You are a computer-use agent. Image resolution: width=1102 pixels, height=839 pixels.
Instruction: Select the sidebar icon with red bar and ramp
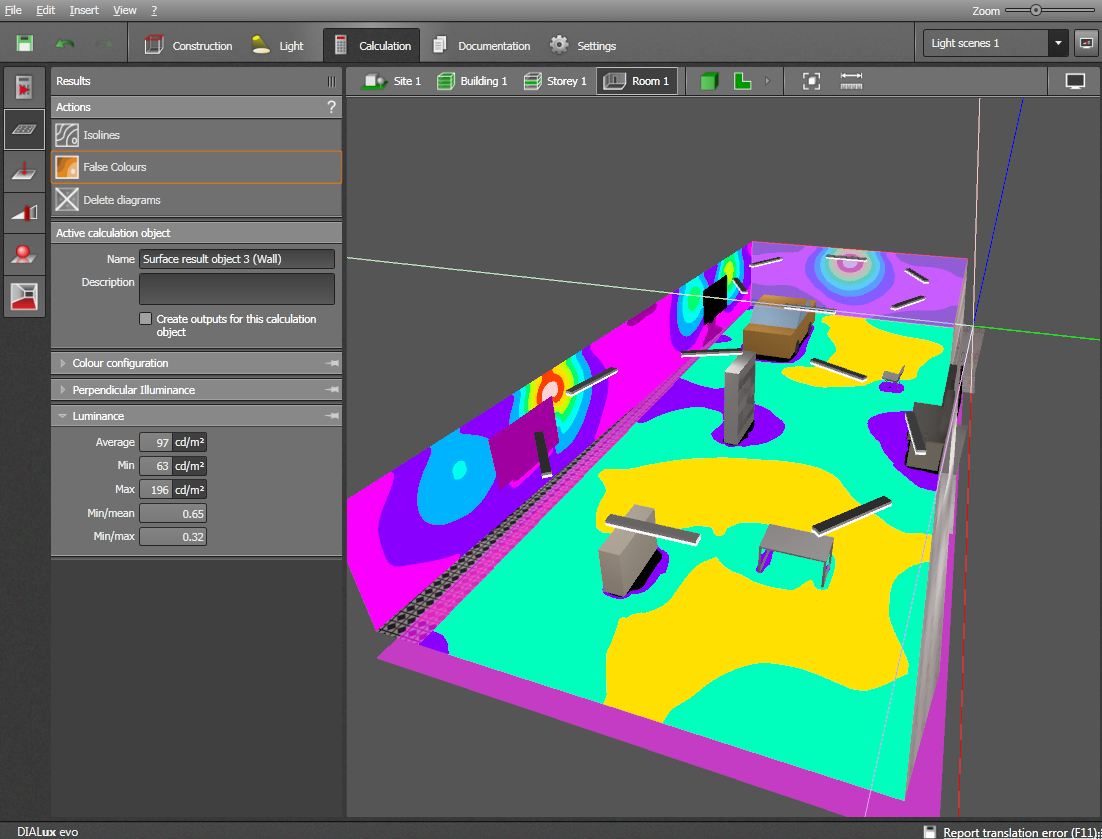[25, 212]
